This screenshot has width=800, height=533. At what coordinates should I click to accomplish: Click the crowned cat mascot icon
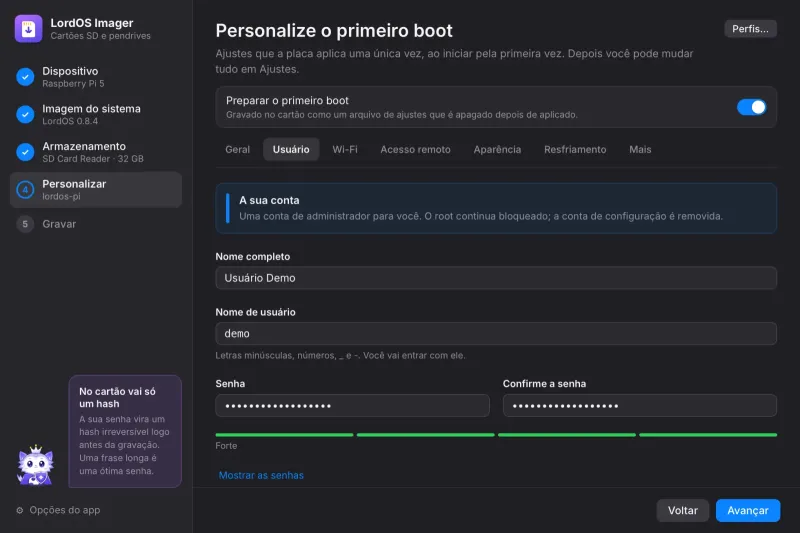pyautogui.click(x=35, y=465)
